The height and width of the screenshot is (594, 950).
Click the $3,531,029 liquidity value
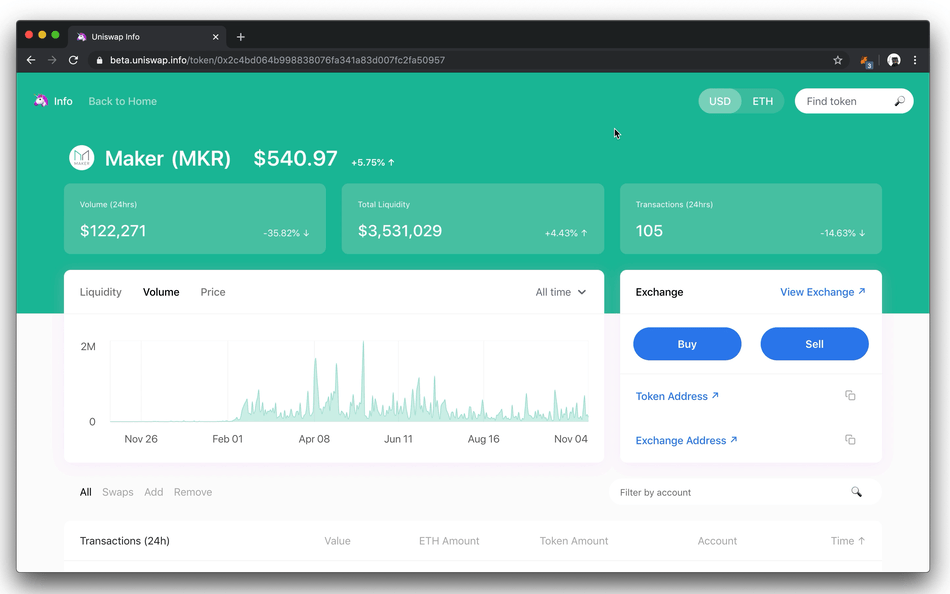[400, 231]
